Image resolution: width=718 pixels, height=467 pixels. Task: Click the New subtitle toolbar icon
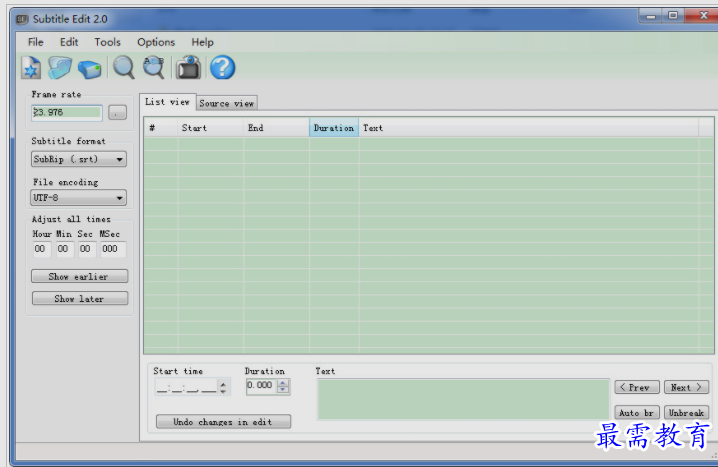[31, 68]
